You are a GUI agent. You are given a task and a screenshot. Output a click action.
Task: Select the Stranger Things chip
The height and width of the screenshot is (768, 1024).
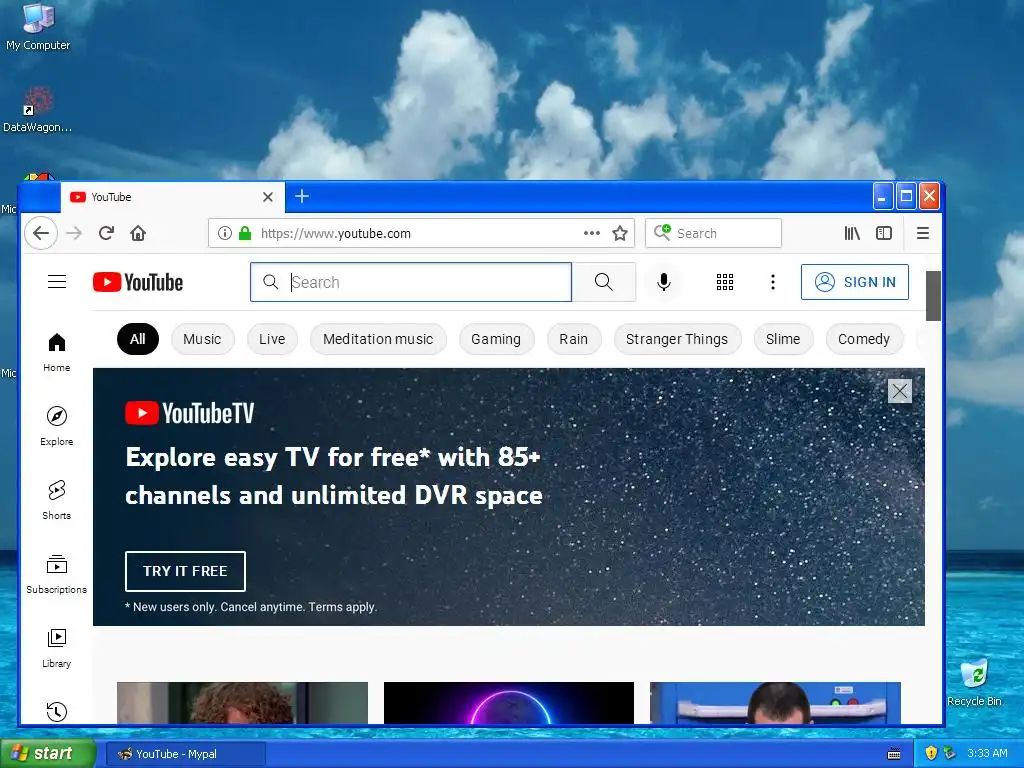[x=677, y=339]
